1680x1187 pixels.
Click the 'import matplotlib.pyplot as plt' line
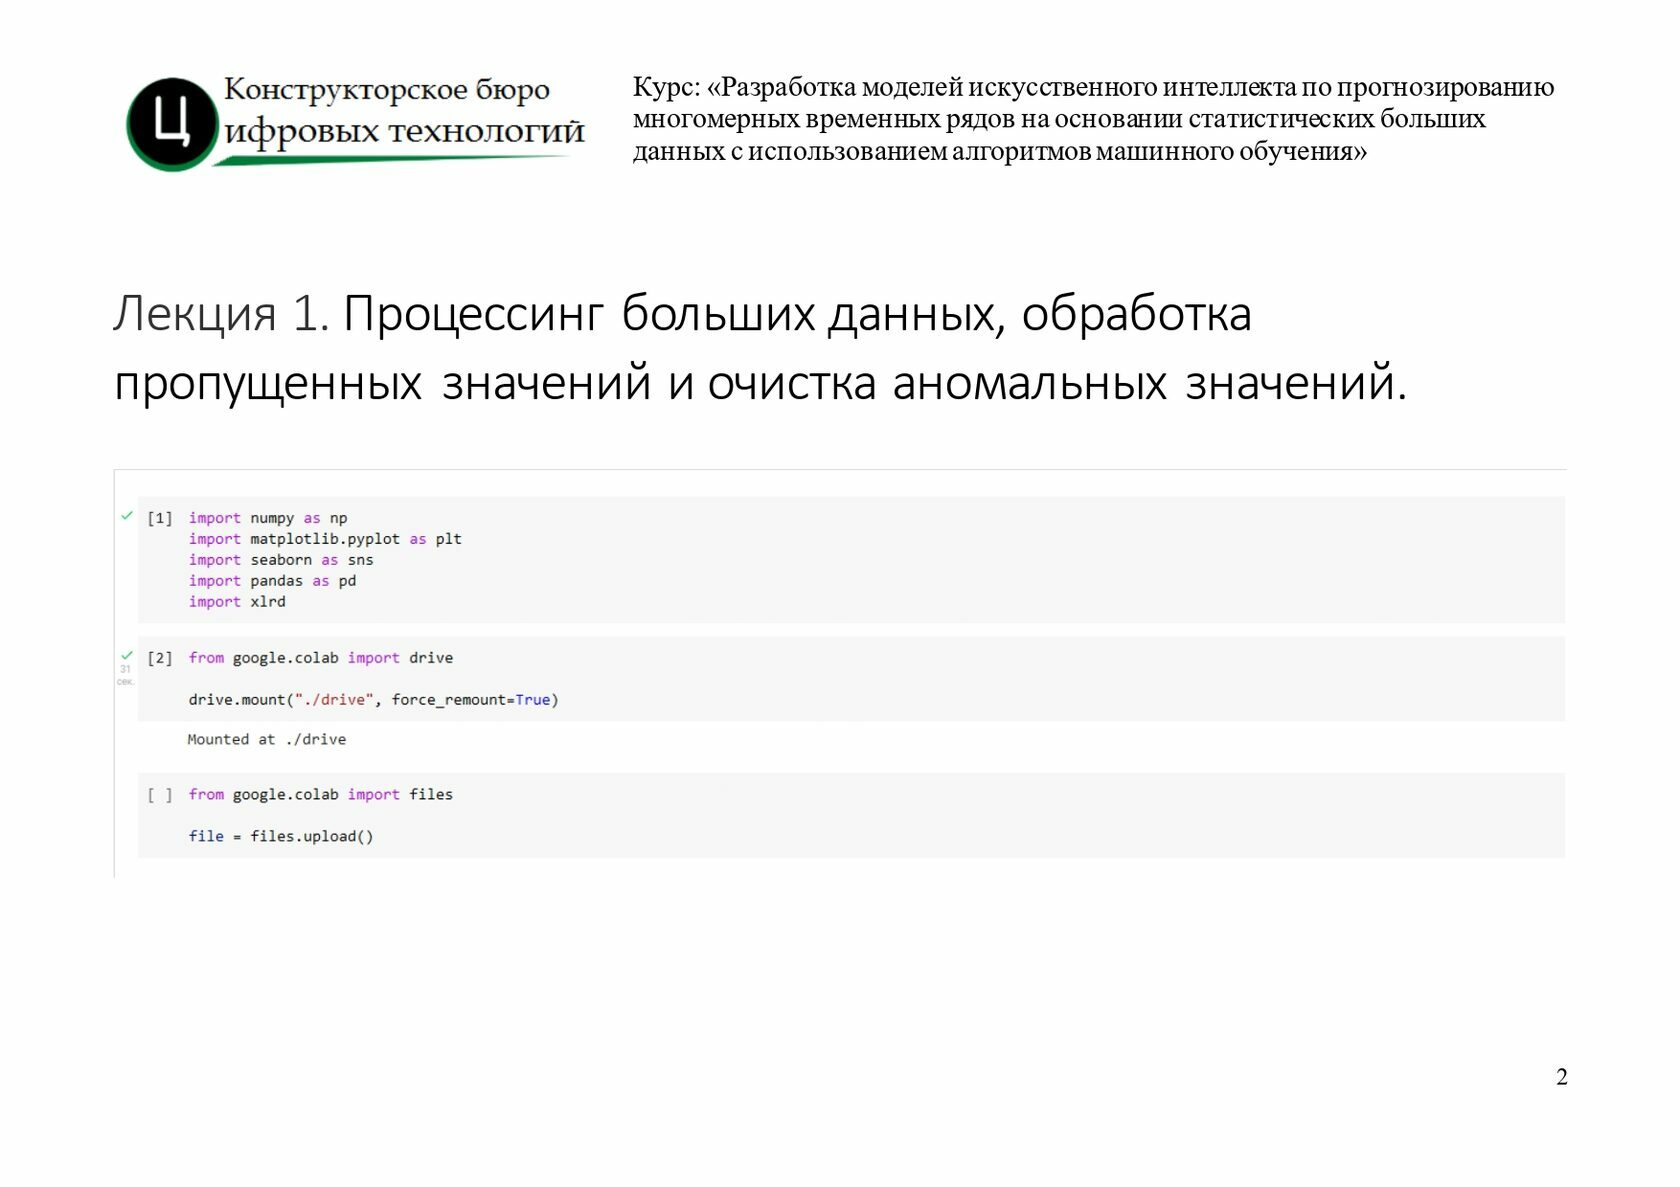point(325,539)
